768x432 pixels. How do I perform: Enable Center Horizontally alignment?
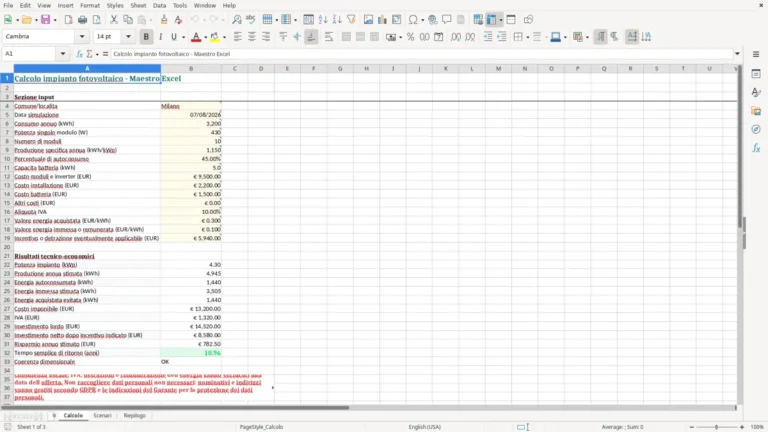coord(252,37)
